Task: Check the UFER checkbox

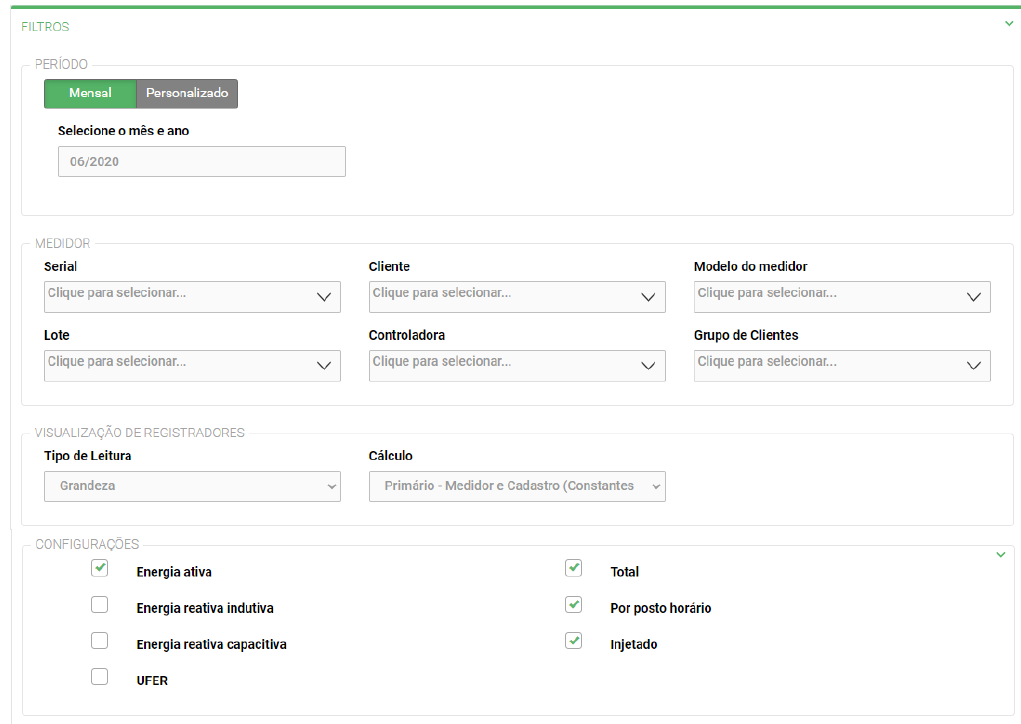Action: (x=100, y=676)
